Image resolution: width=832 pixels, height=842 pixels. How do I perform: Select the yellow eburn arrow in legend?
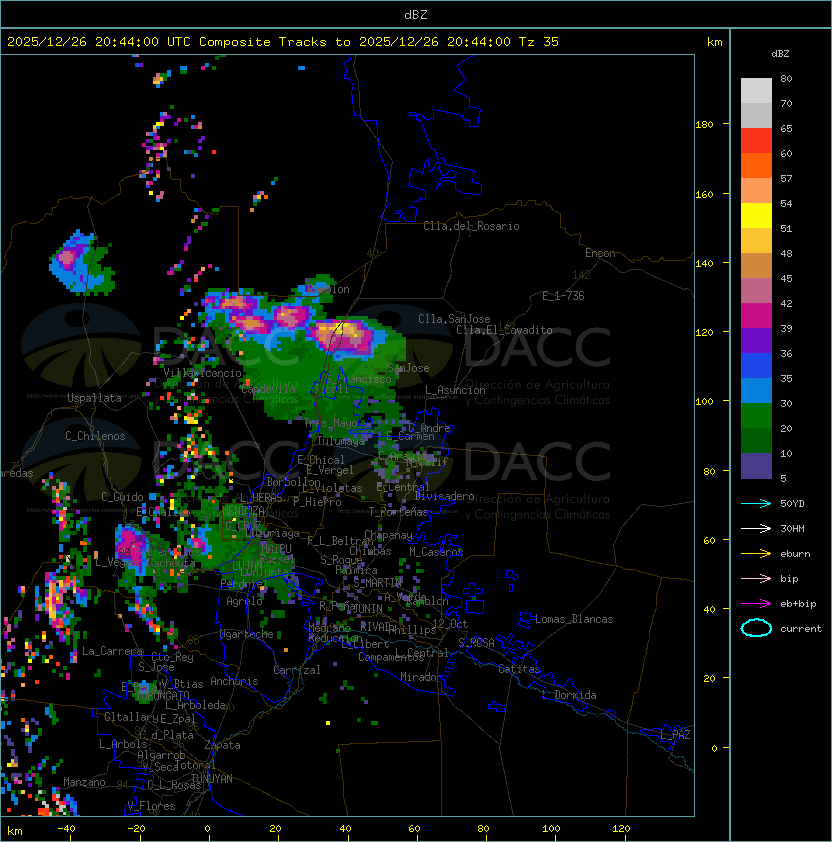point(756,553)
